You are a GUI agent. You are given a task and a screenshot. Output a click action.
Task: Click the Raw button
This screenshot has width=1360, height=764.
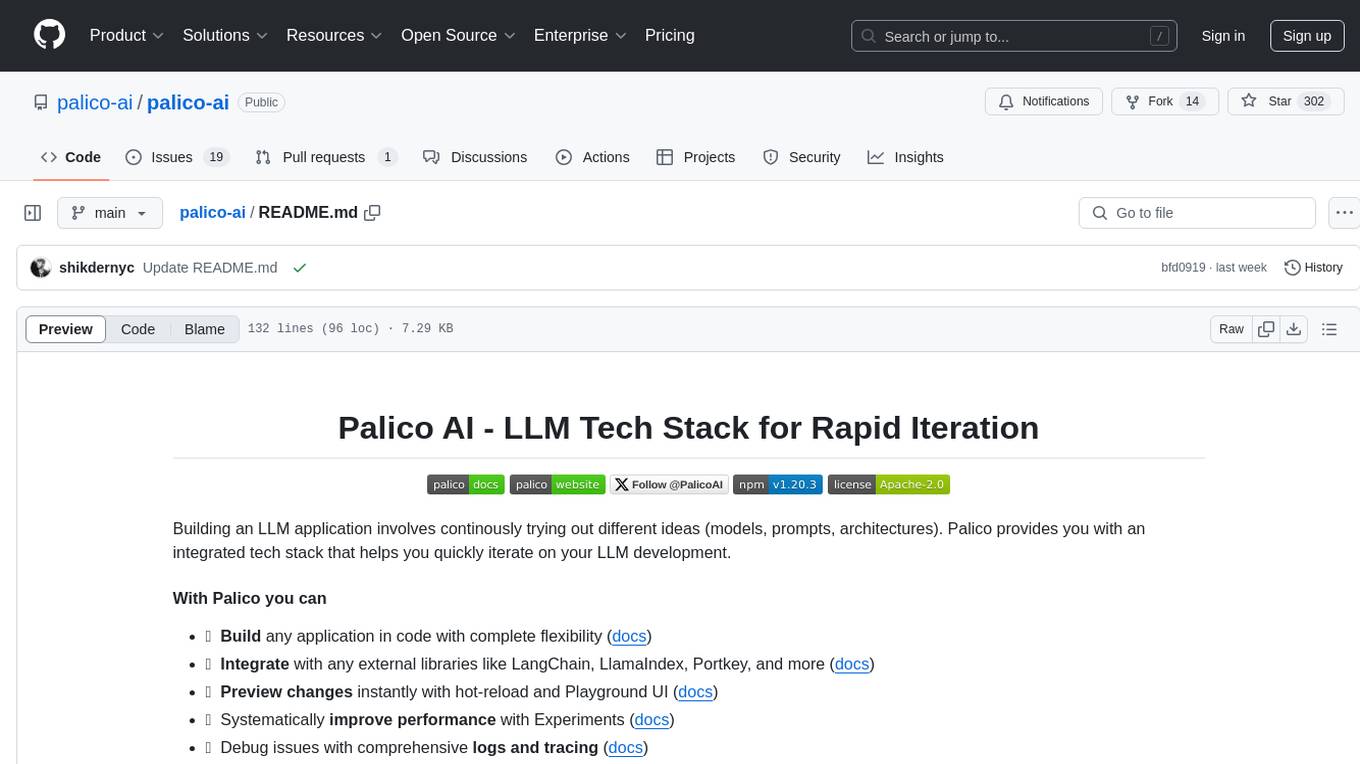pos(1231,329)
